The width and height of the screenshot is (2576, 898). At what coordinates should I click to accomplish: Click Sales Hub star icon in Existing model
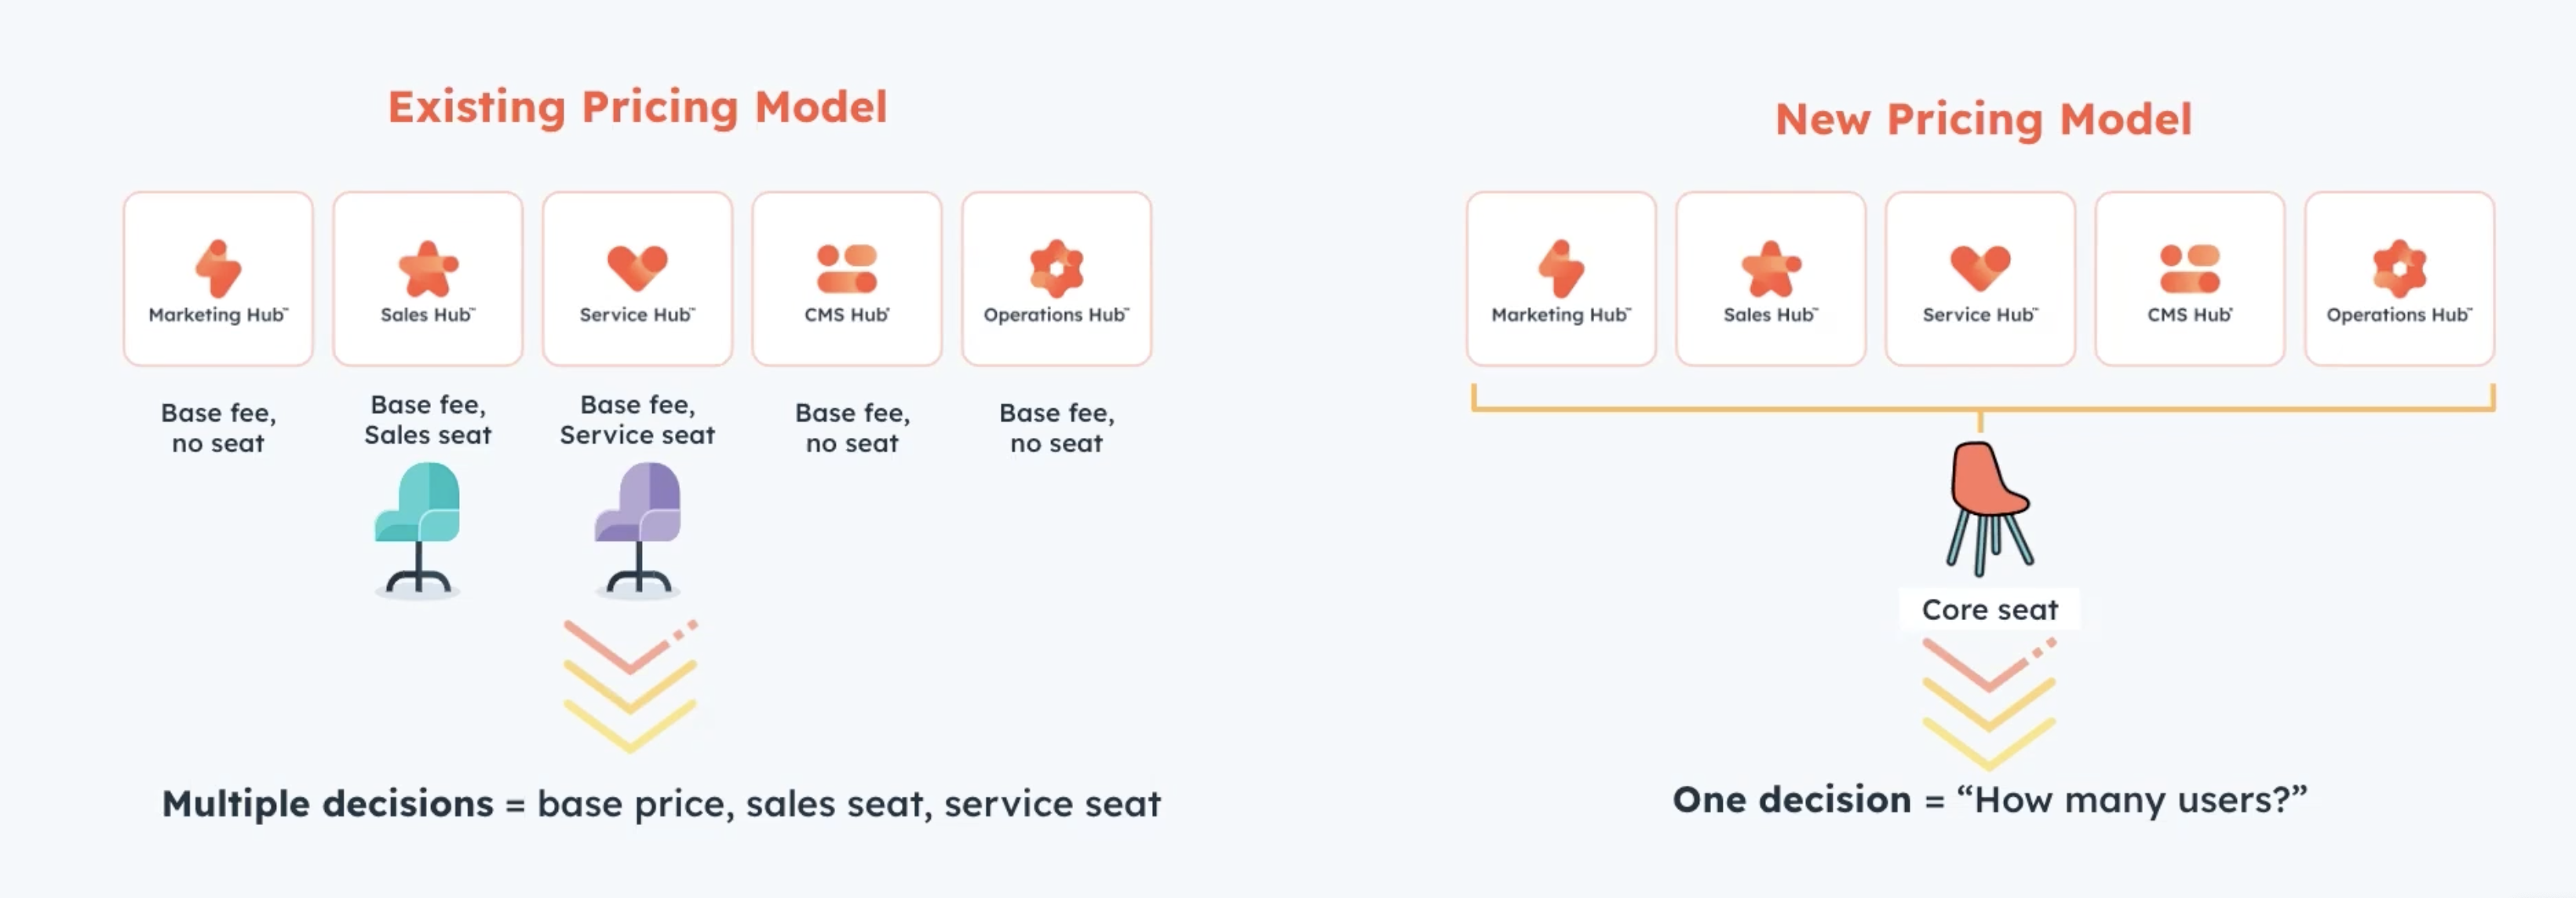428,268
